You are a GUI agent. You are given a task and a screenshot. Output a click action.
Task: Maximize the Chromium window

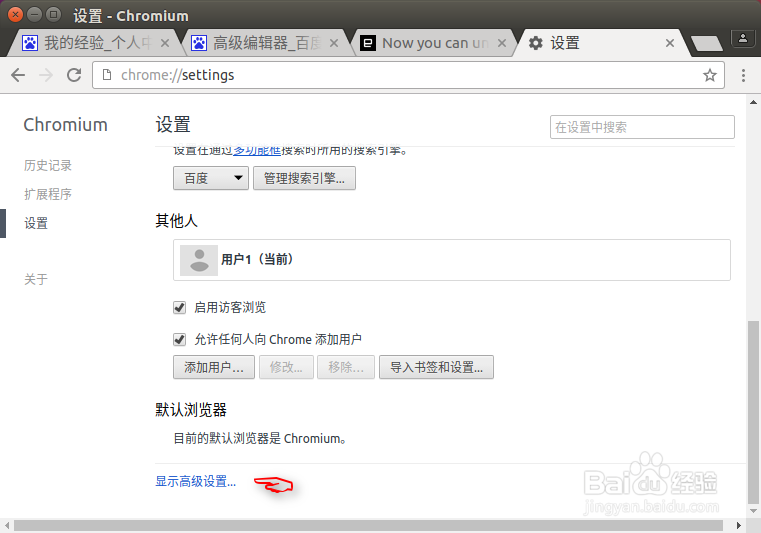[53, 15]
